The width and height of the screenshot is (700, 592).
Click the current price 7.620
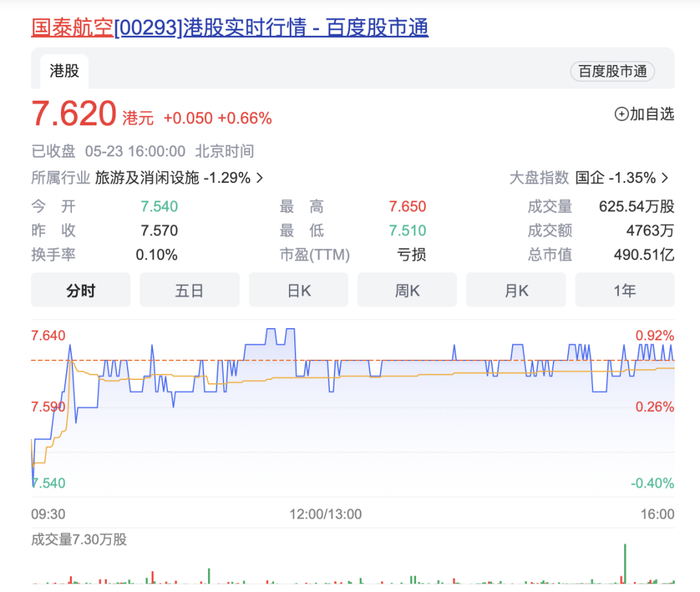click(74, 114)
